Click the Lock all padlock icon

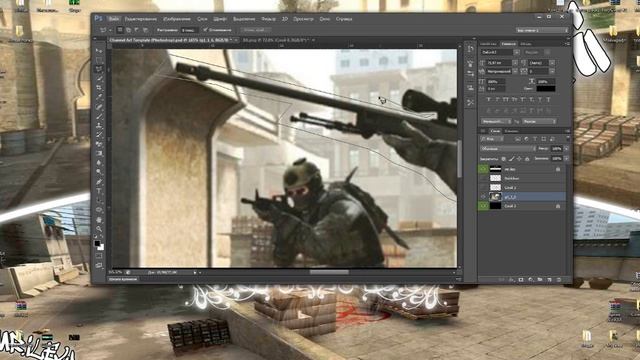(x=527, y=158)
